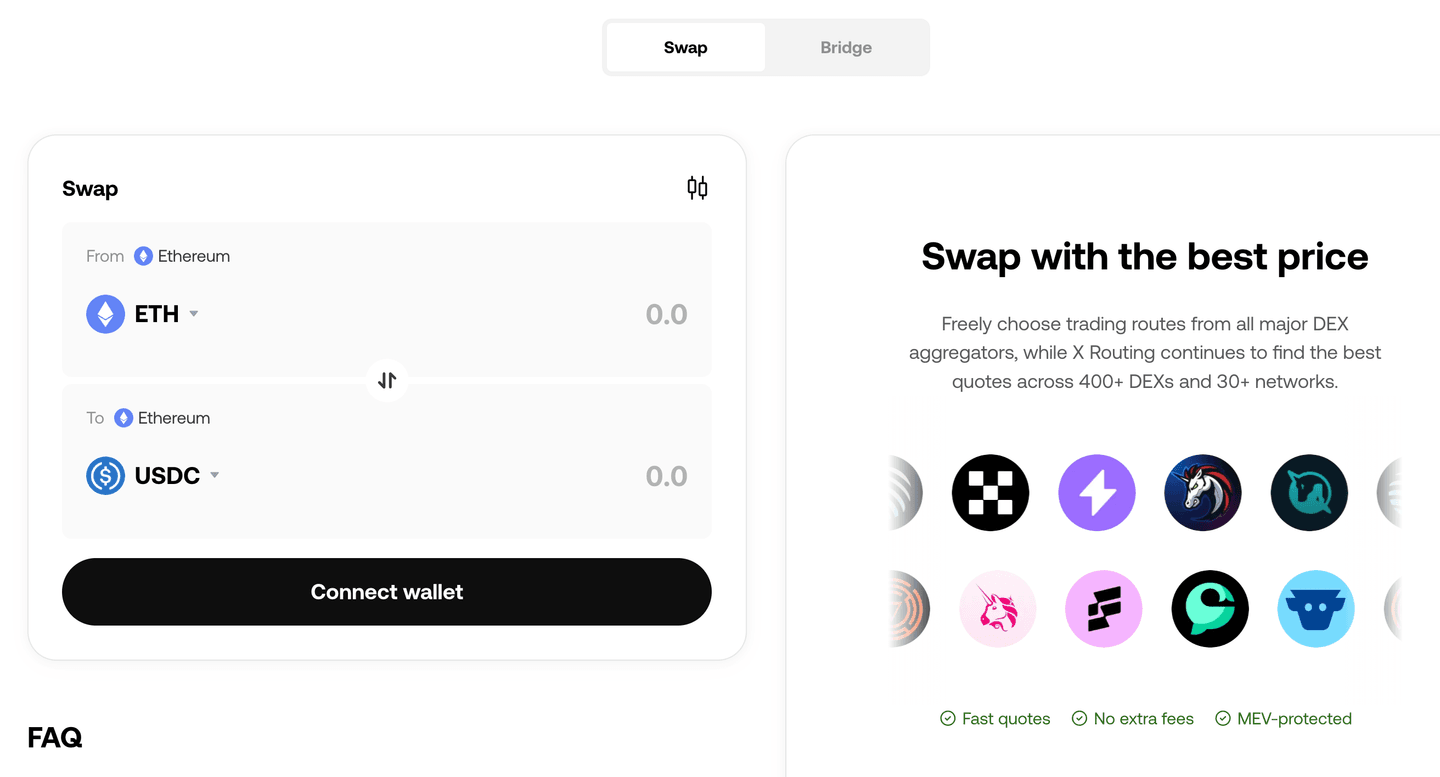1440x777 pixels.
Task: Click the USDC coin icon
Action: pos(105,475)
